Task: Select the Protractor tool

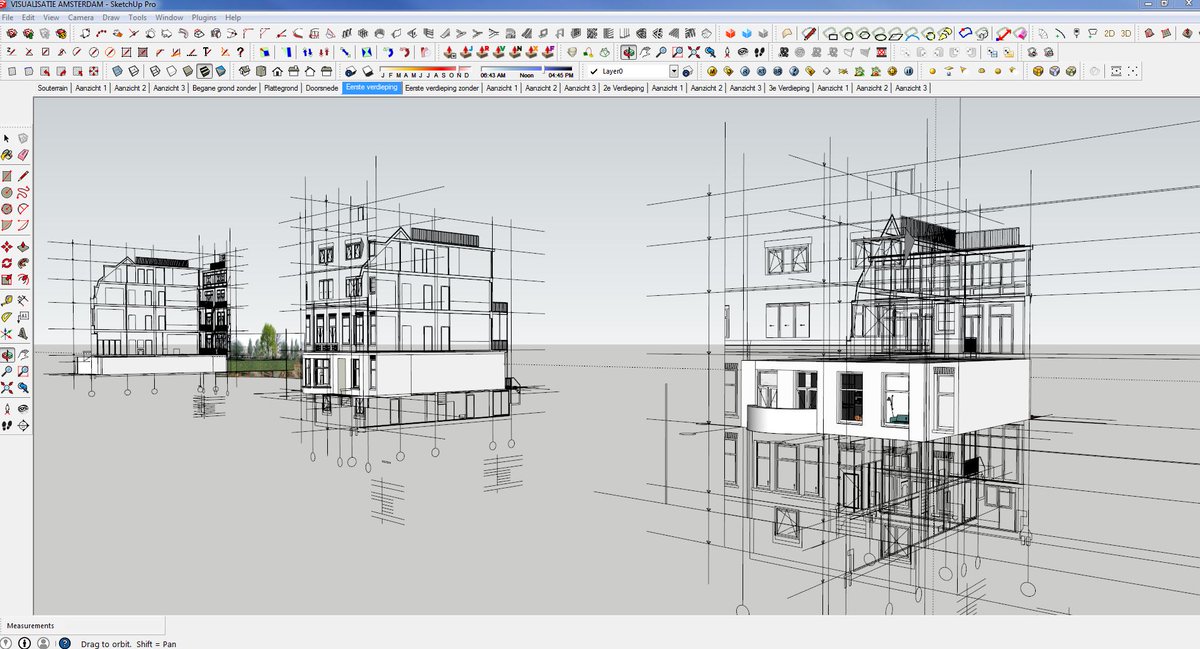Action: (7, 318)
